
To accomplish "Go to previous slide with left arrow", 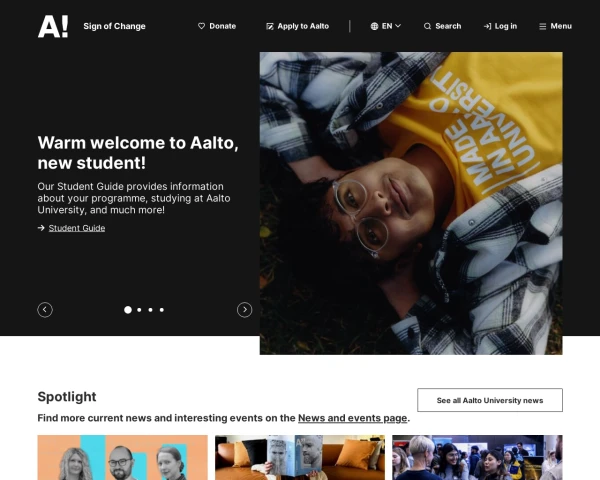I will pyautogui.click(x=45, y=310).
